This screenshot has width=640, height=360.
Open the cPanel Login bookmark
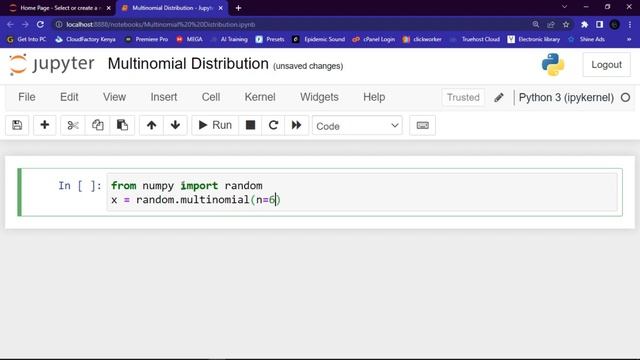373,39
